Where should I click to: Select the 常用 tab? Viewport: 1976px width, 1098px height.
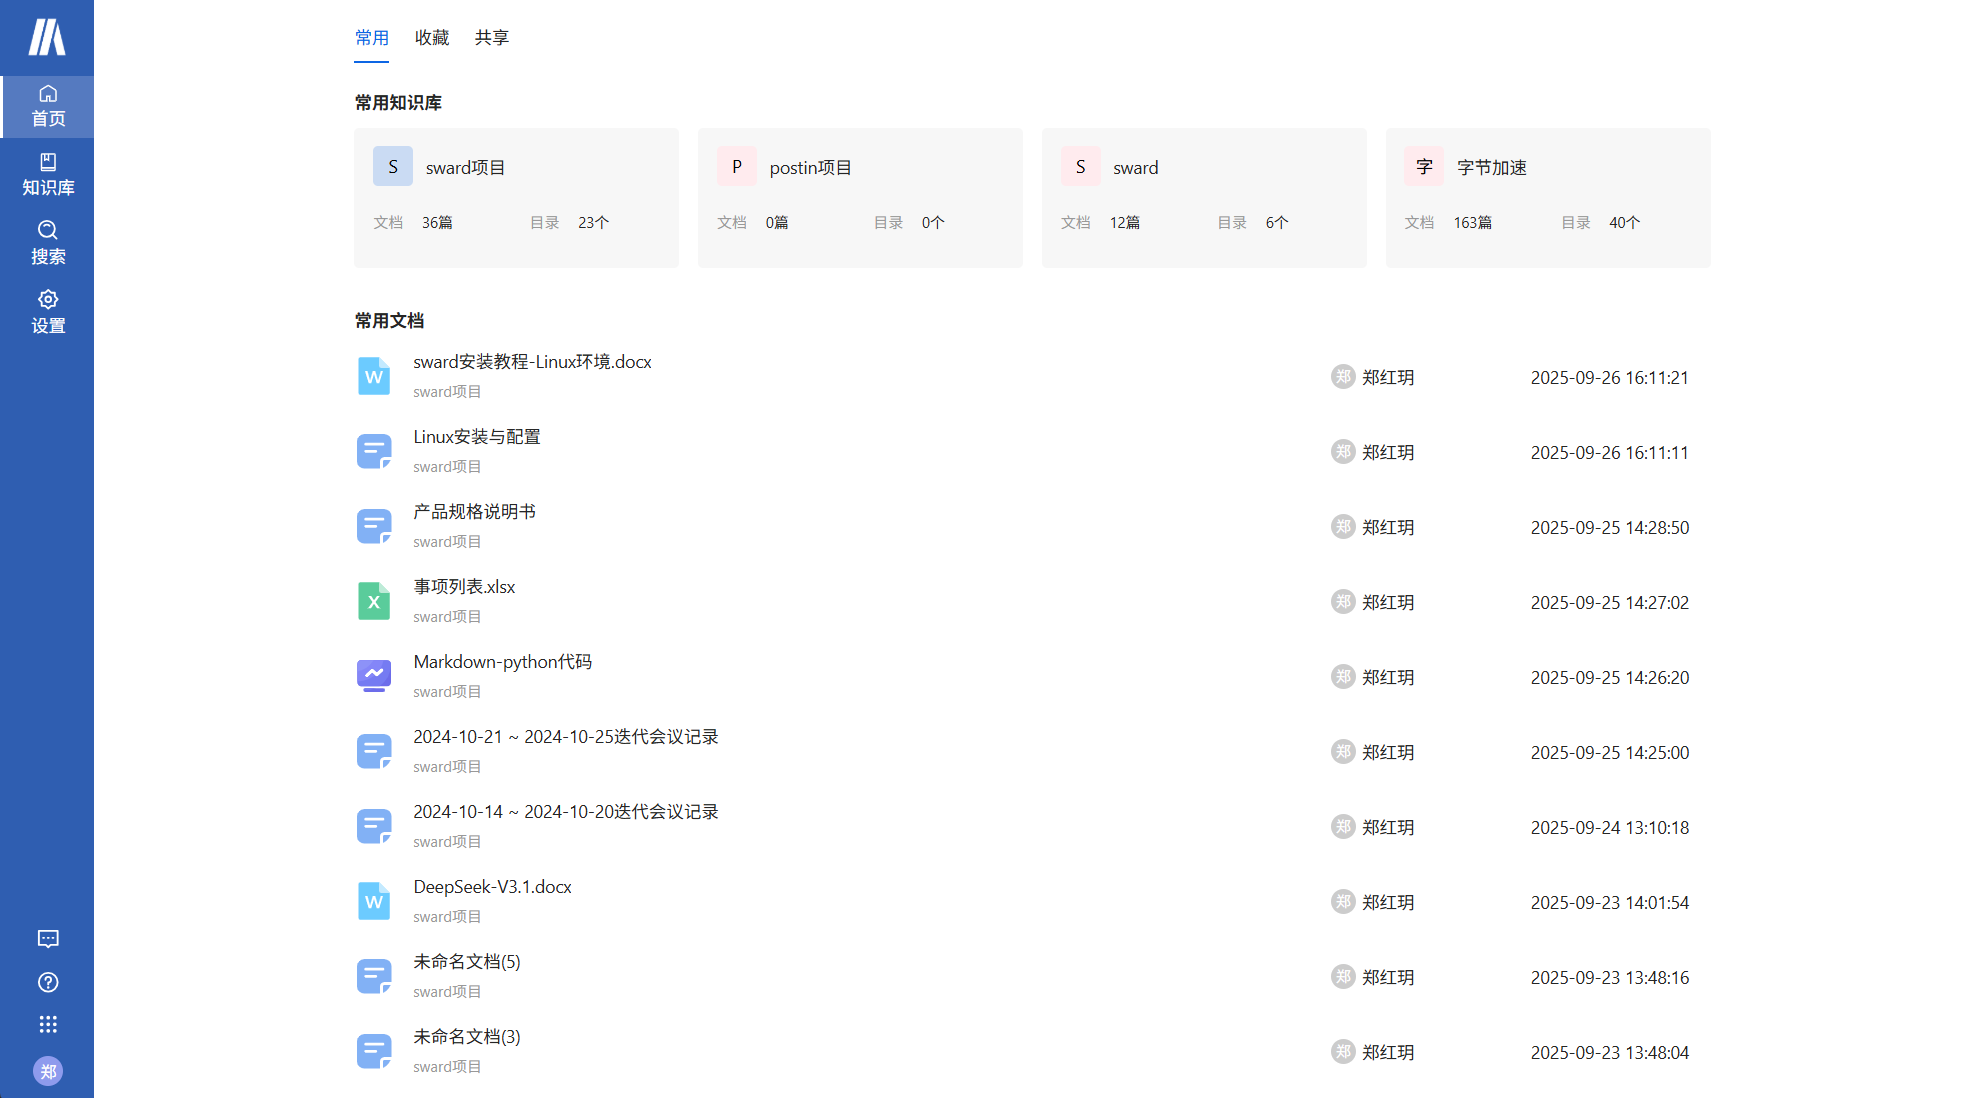point(371,37)
